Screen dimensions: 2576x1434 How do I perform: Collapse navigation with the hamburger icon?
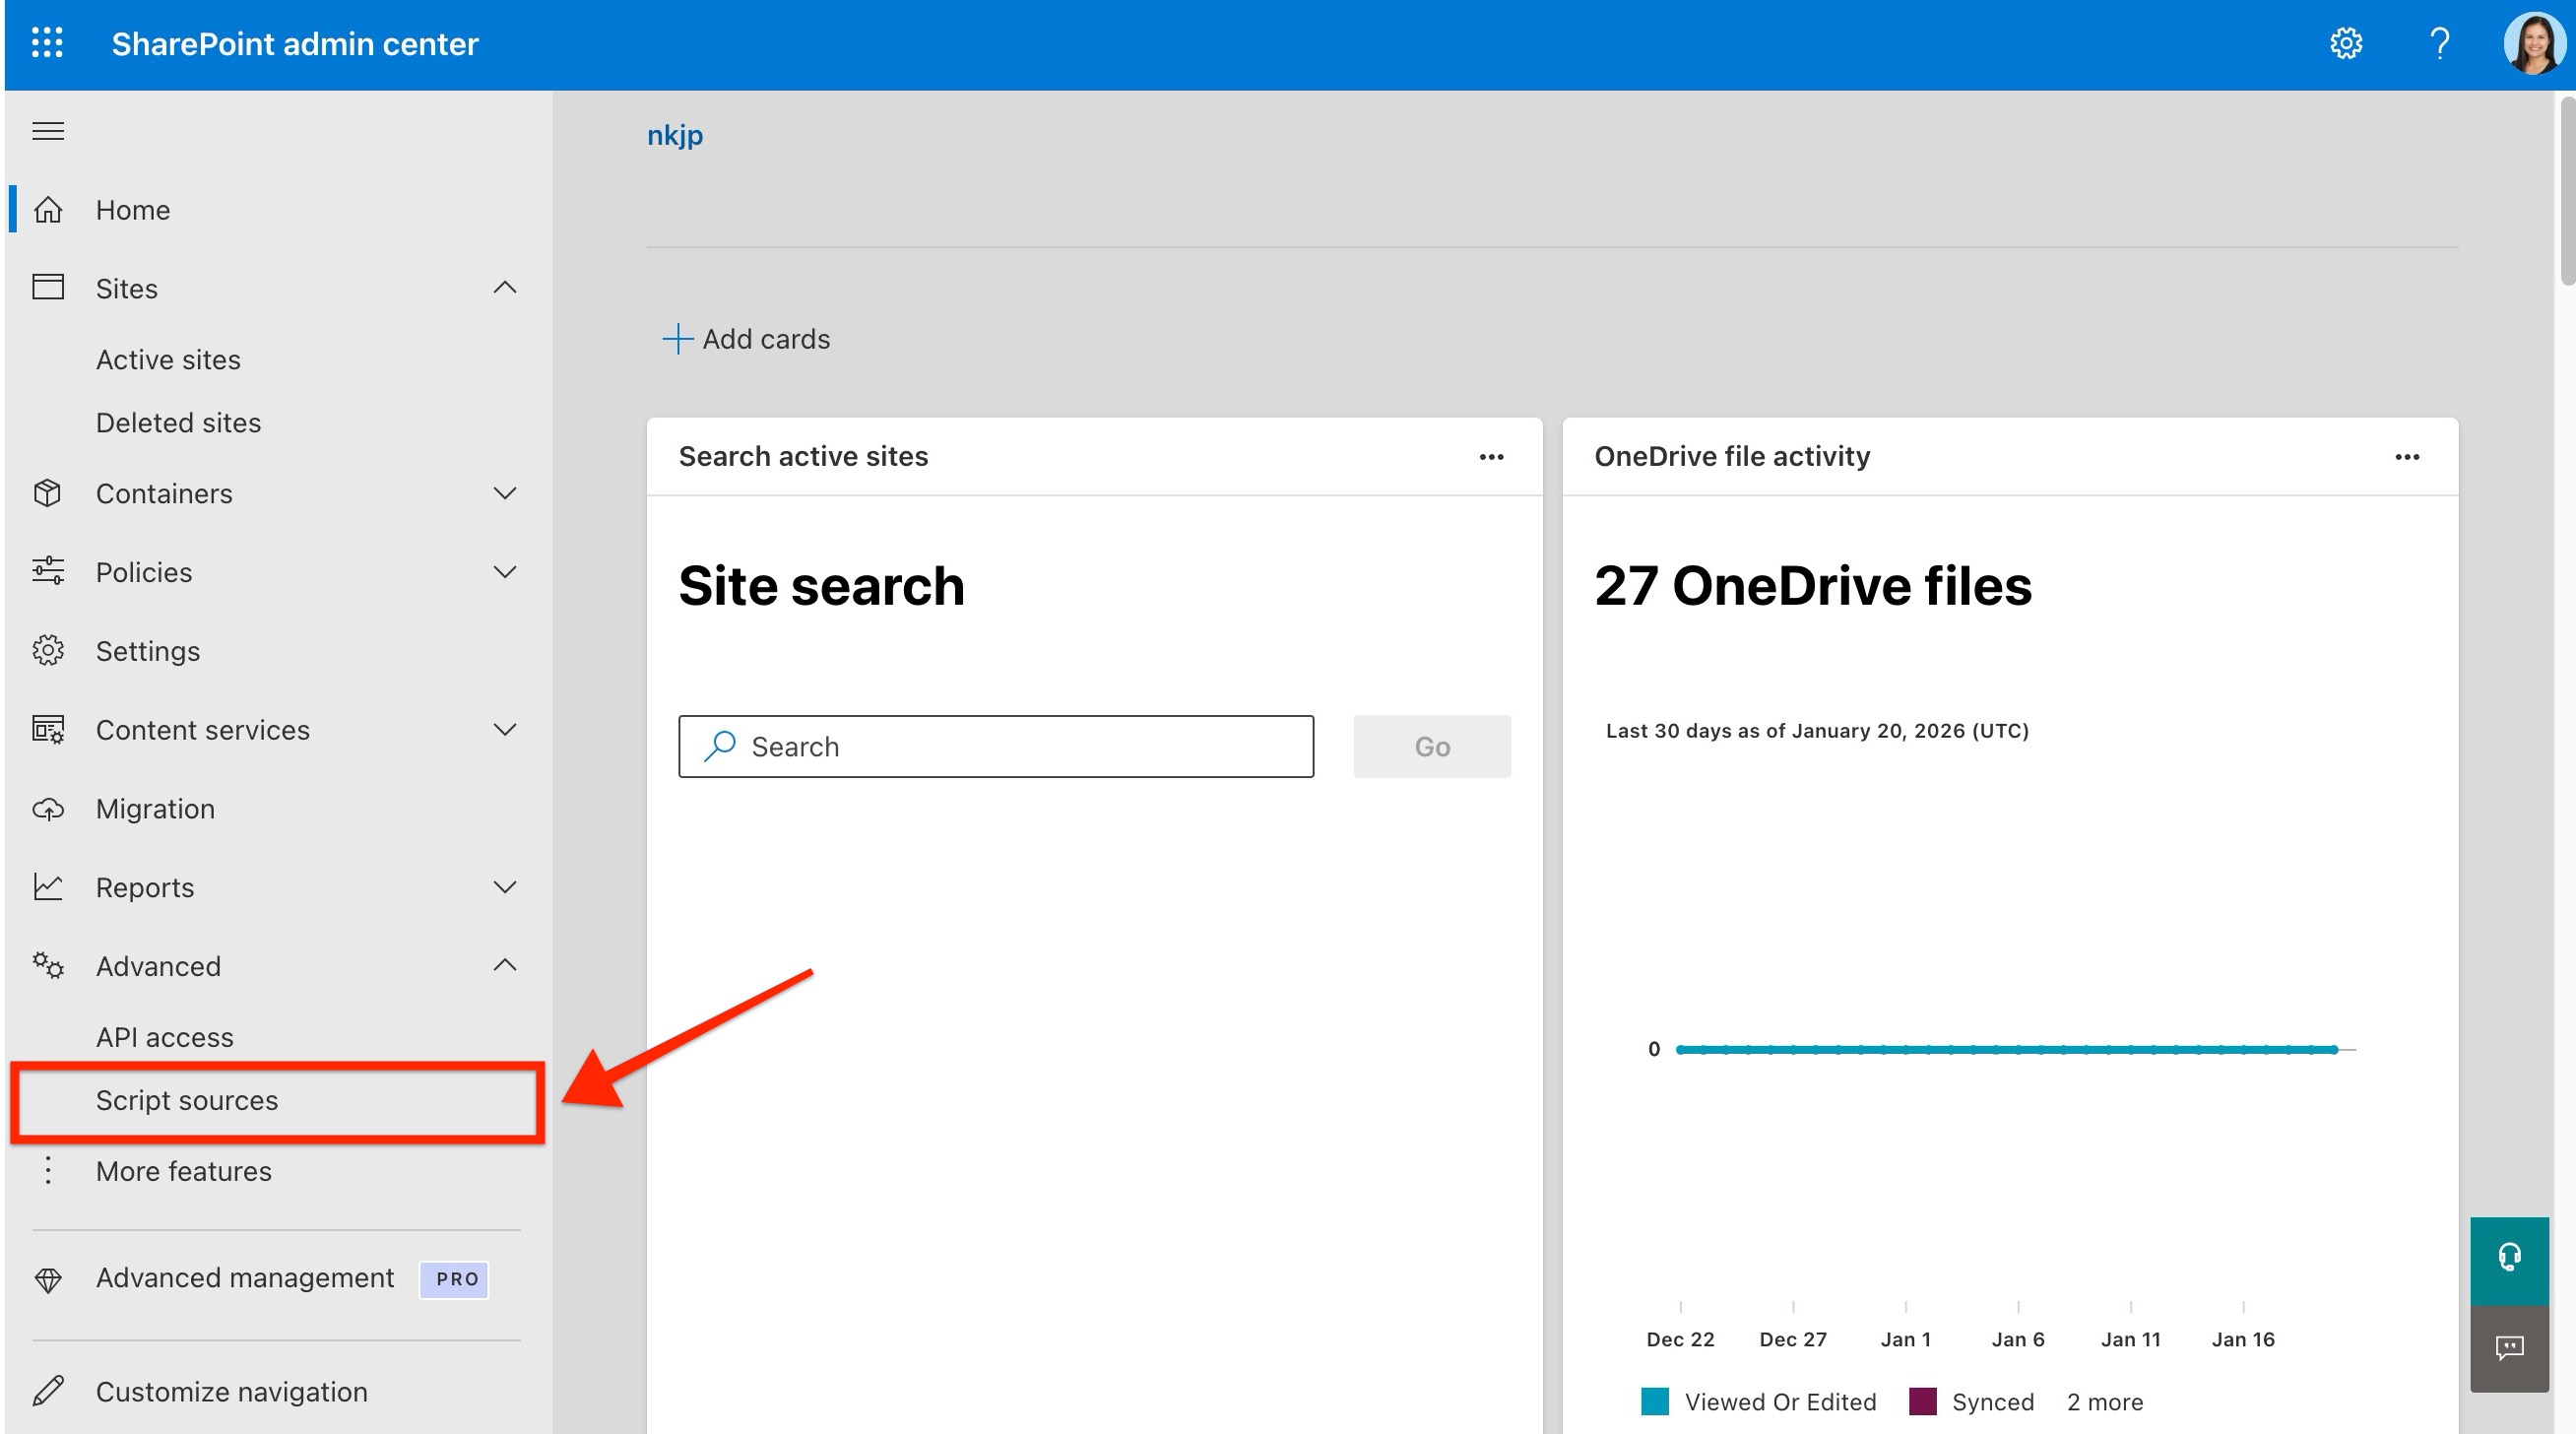47,130
